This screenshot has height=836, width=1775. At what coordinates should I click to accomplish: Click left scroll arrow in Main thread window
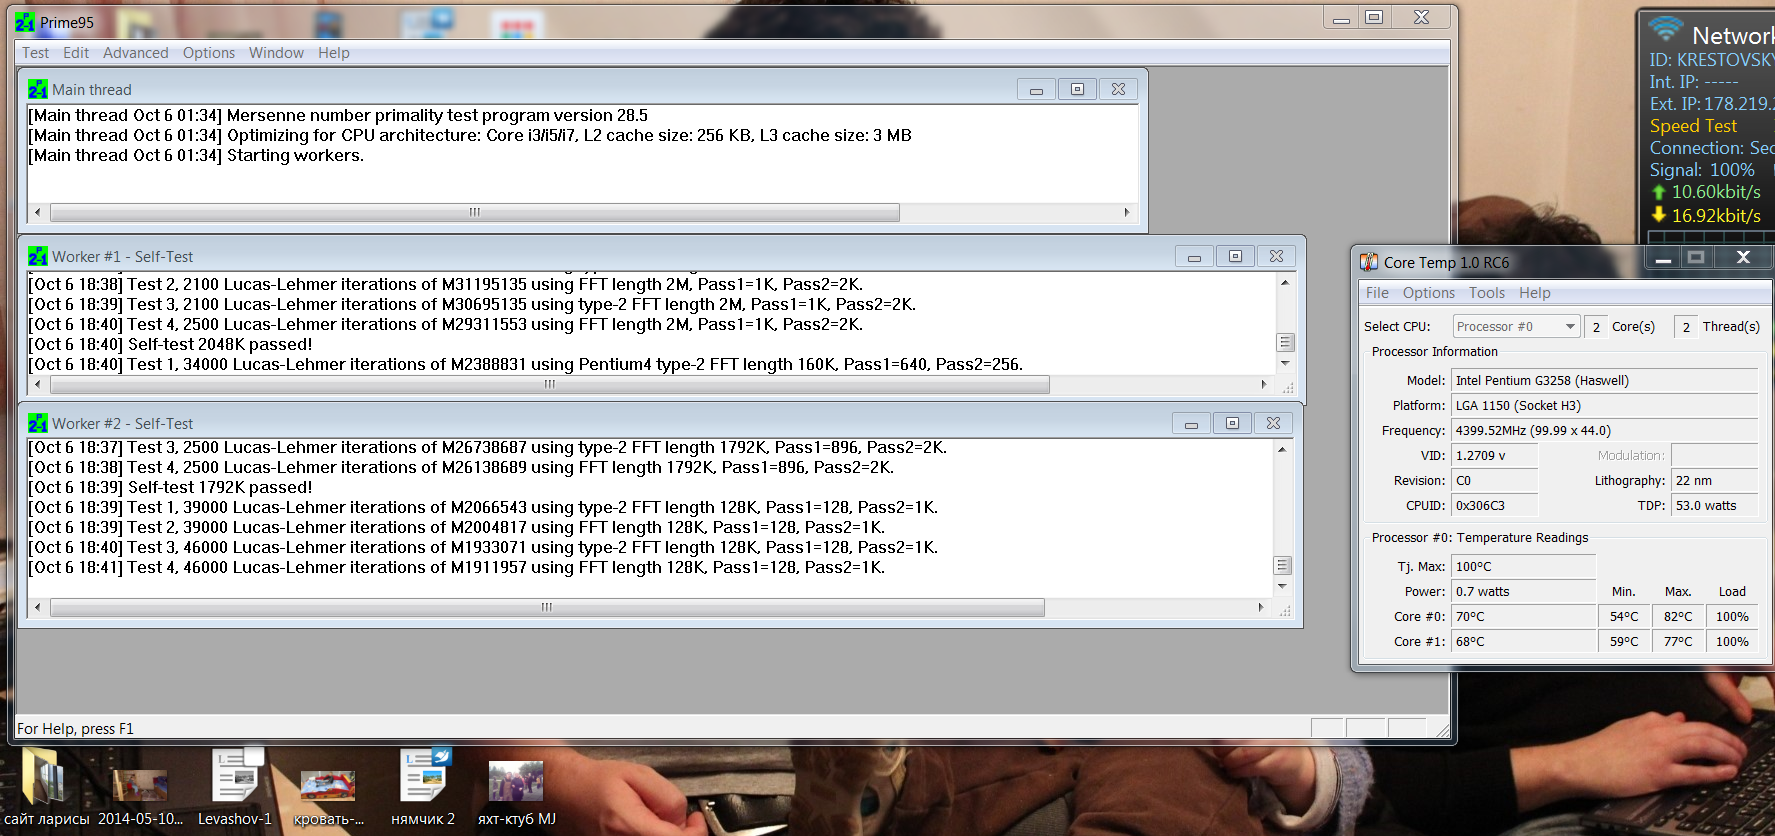[x=38, y=212]
